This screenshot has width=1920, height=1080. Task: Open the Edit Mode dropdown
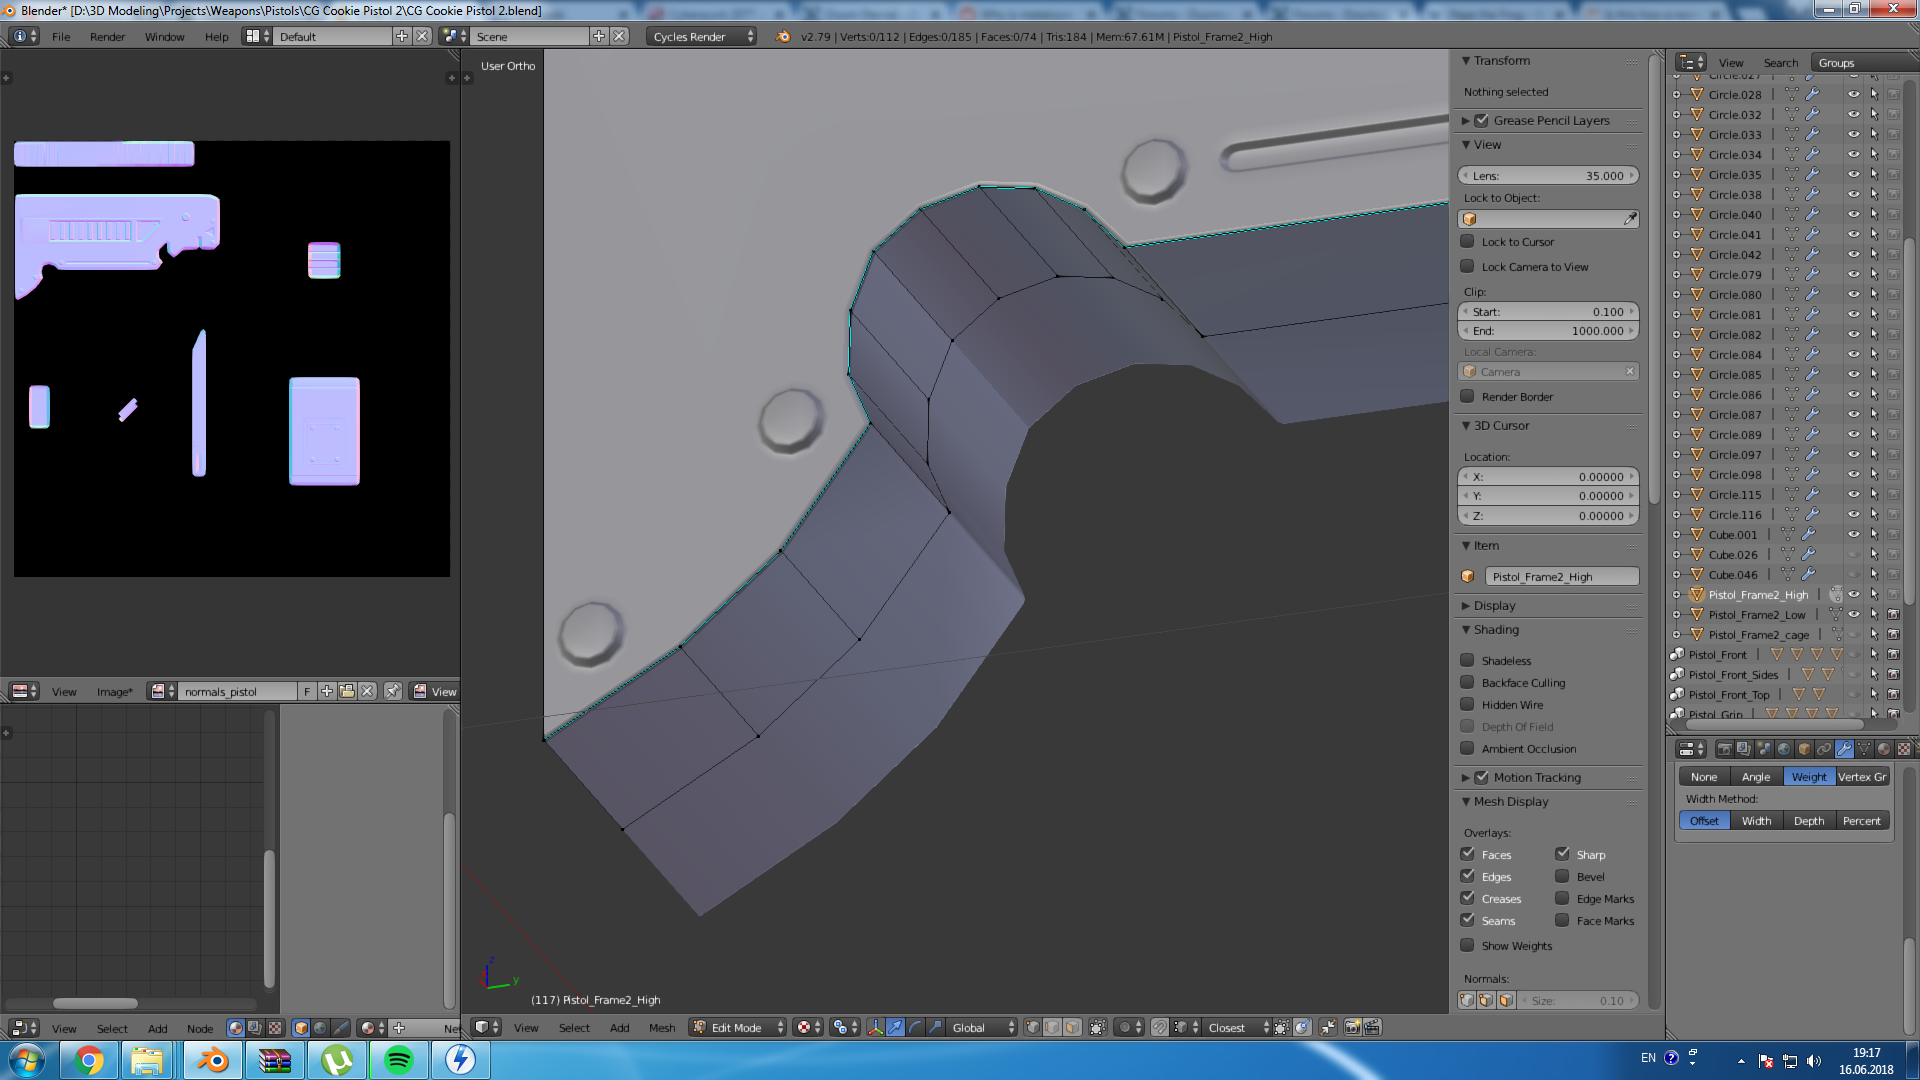(738, 1028)
